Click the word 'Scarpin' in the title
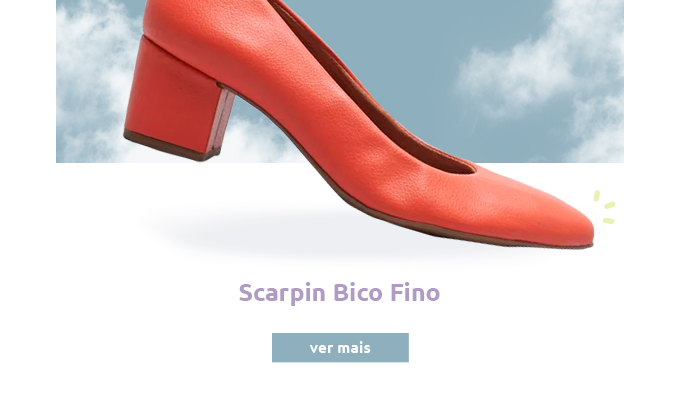680x415 pixels. [282, 293]
